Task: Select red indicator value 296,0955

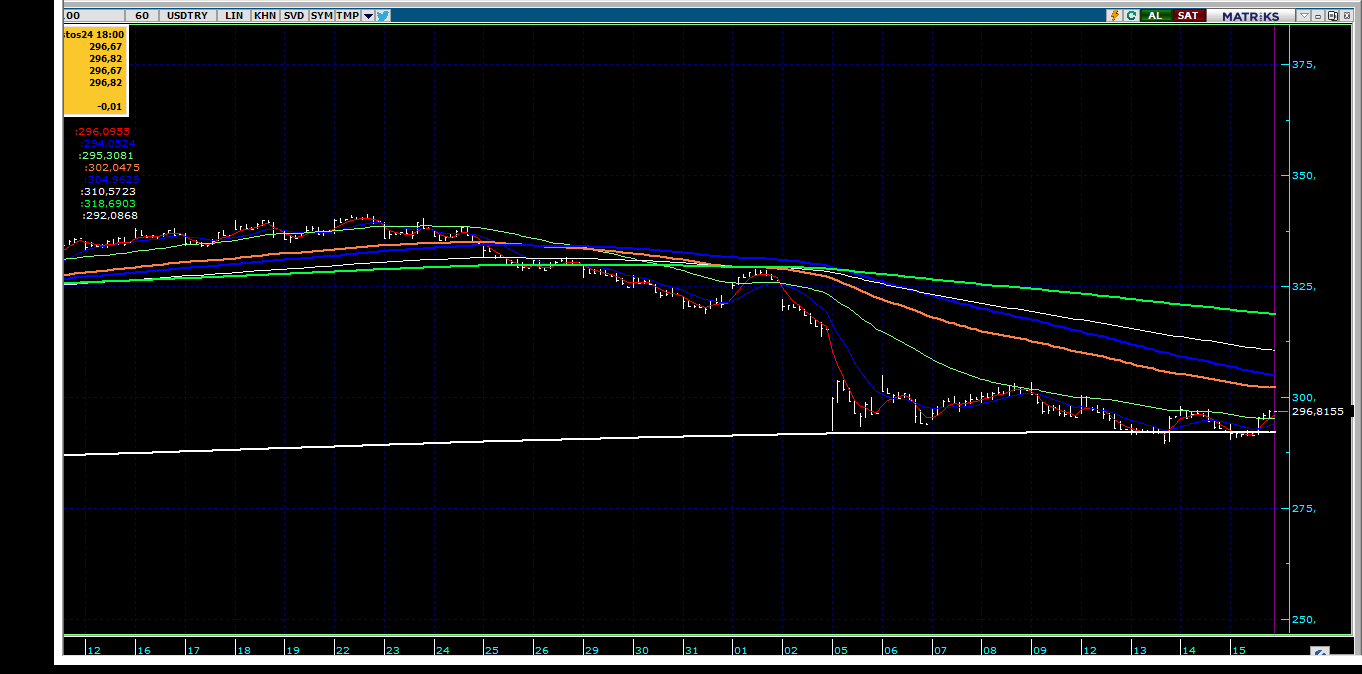Action: 103,131
